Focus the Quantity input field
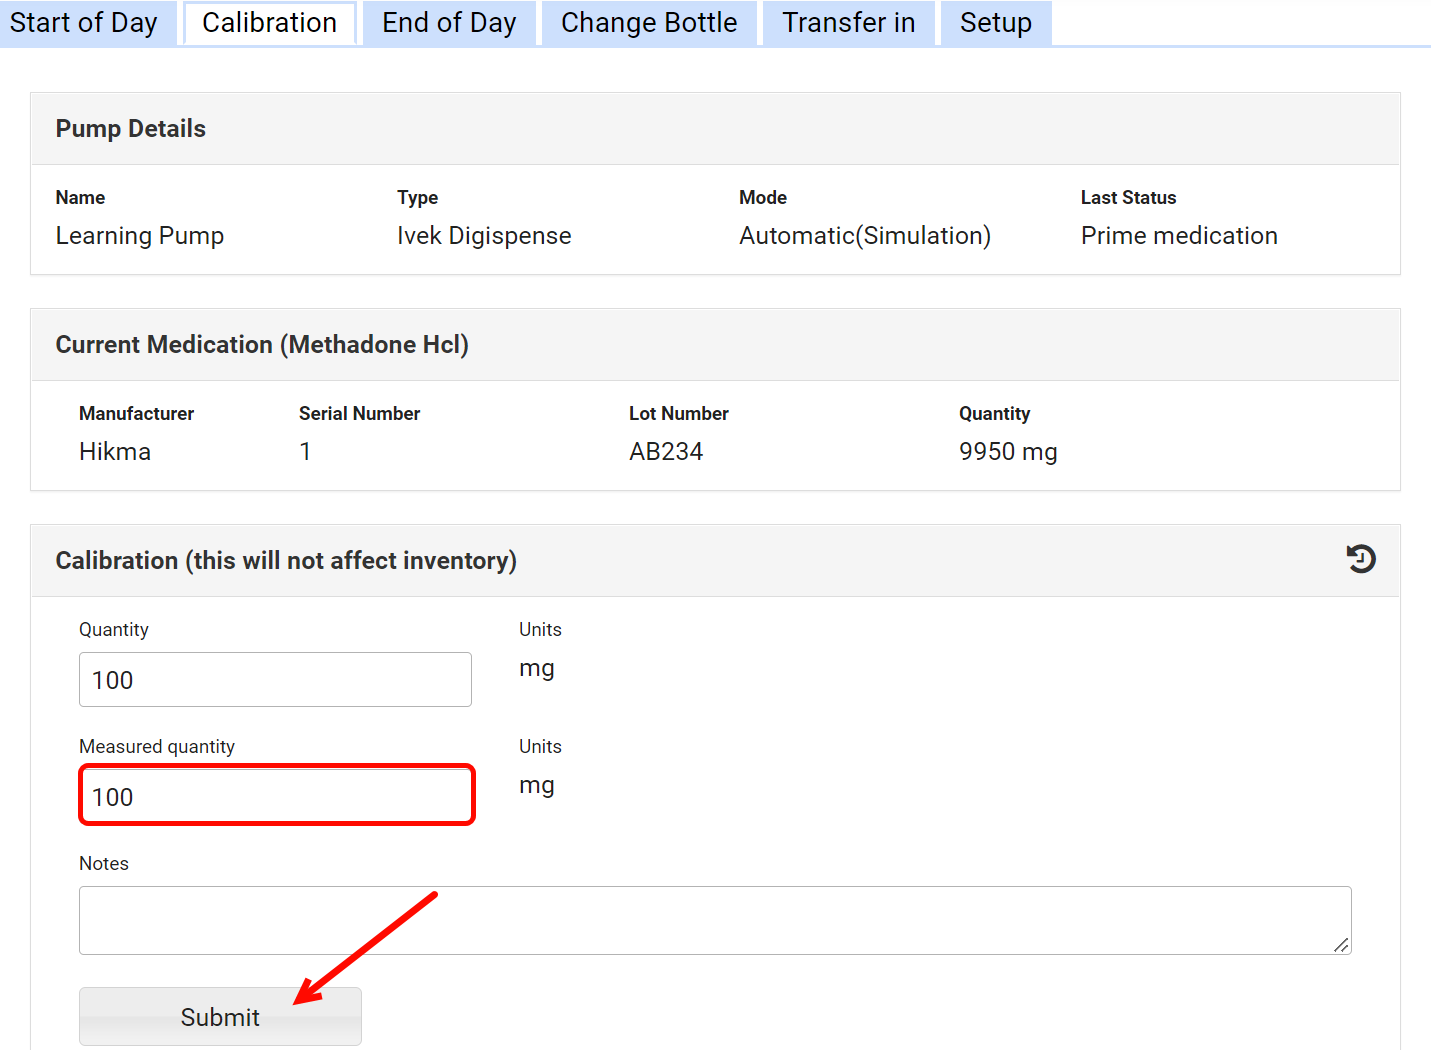 click(x=275, y=680)
